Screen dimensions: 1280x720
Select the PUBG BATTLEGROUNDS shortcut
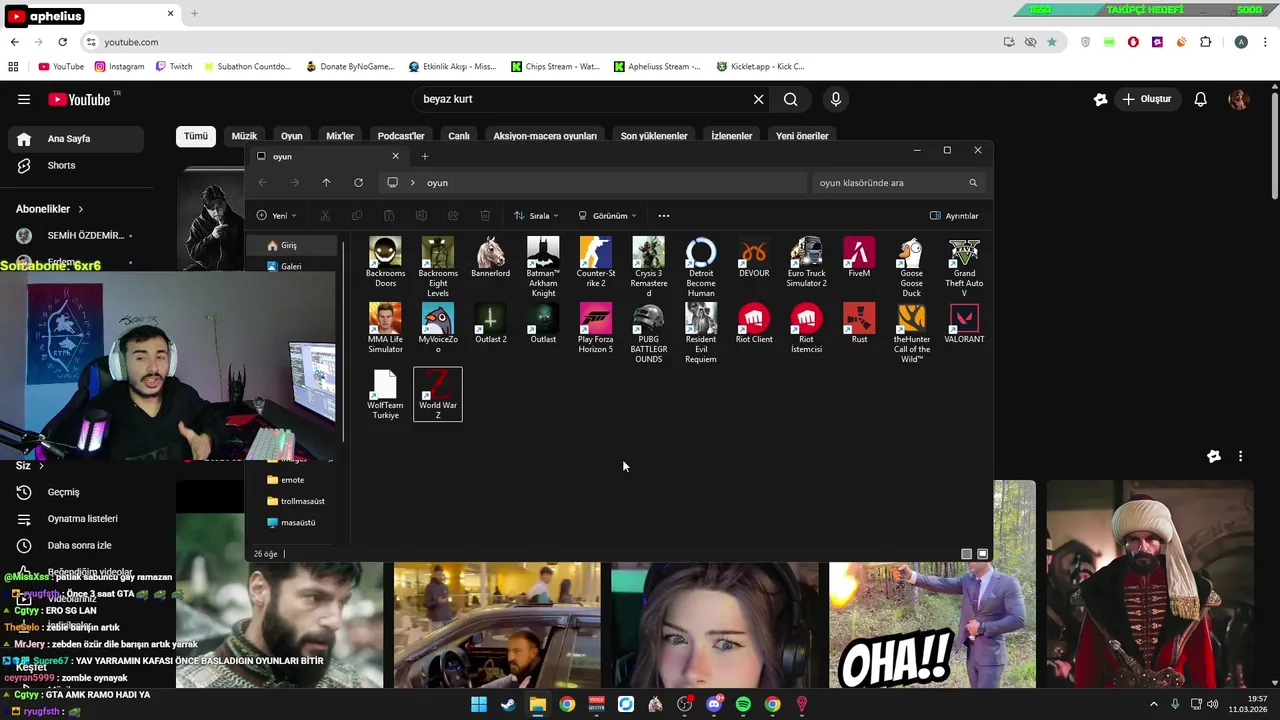click(x=648, y=334)
